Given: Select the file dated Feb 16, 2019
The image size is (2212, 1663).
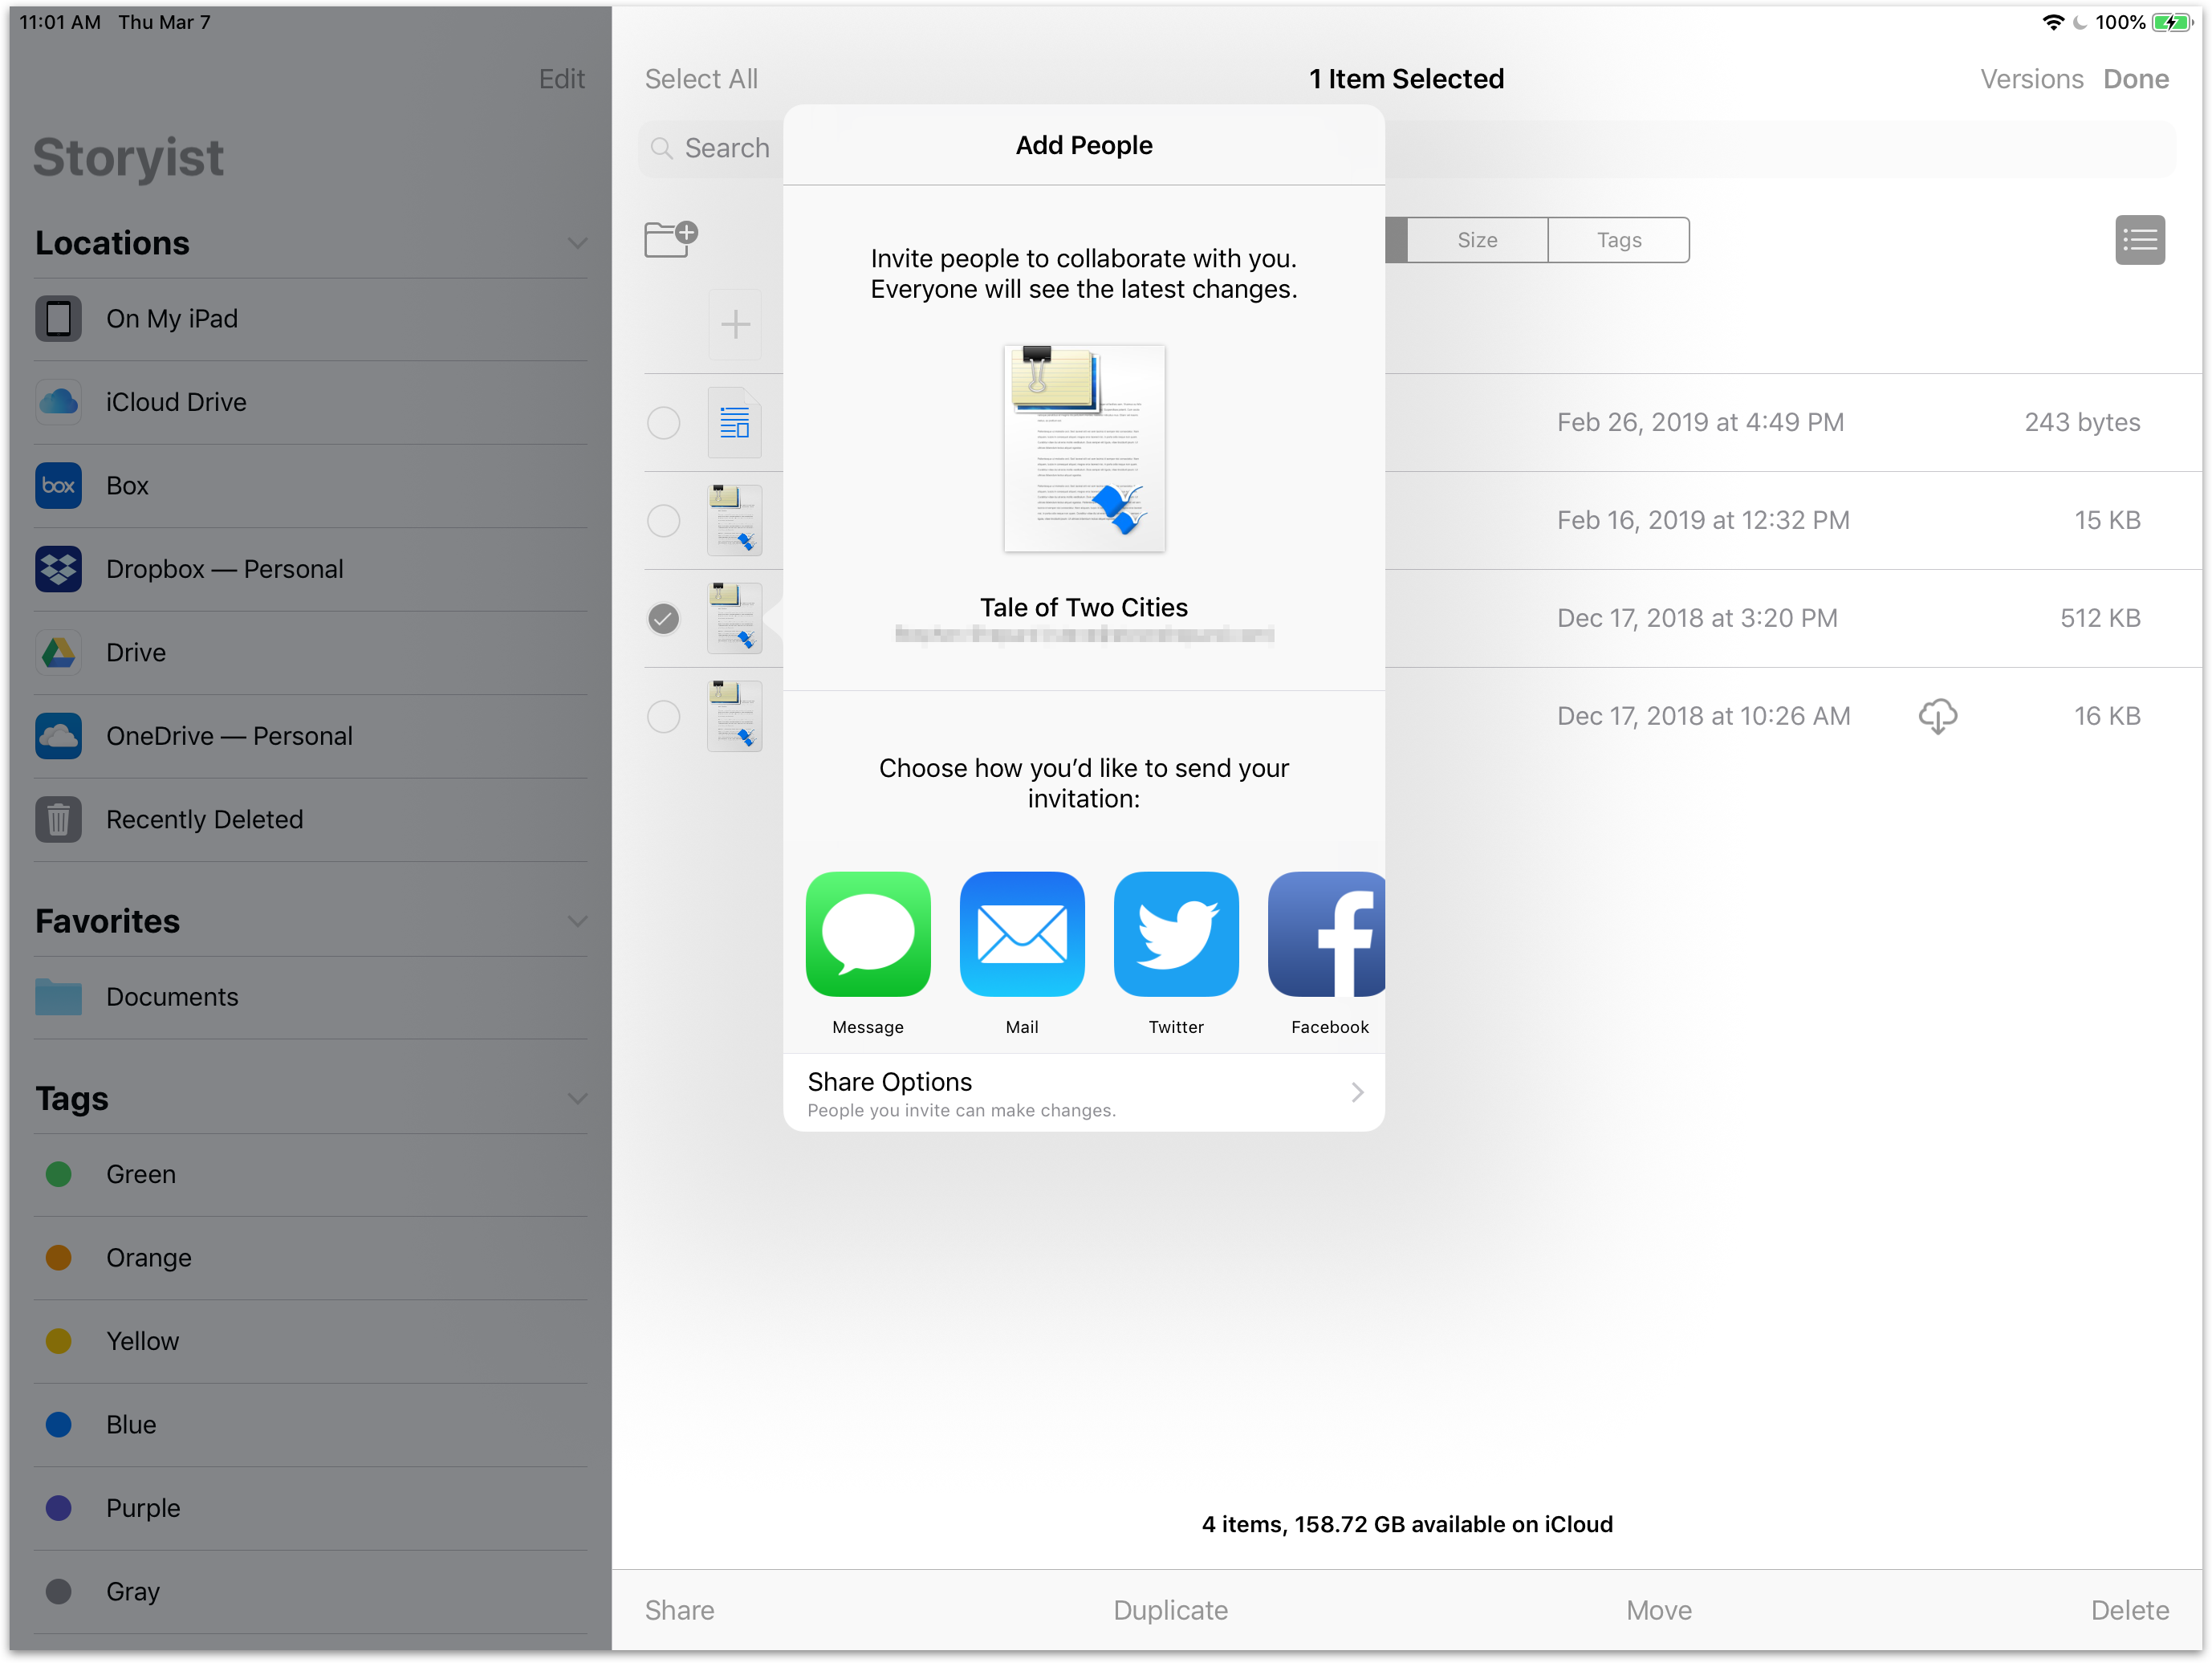Looking at the screenshot, I should 664,521.
